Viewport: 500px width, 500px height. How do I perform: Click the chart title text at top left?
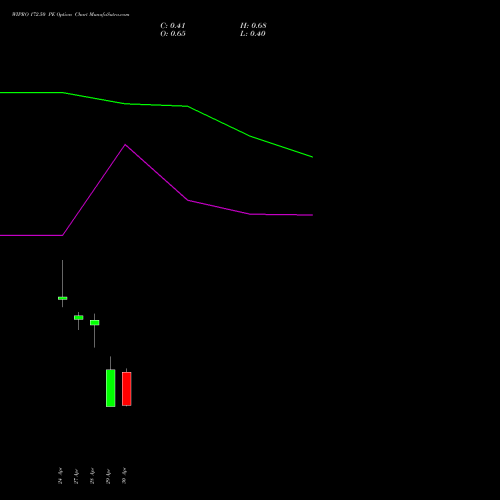70,15
